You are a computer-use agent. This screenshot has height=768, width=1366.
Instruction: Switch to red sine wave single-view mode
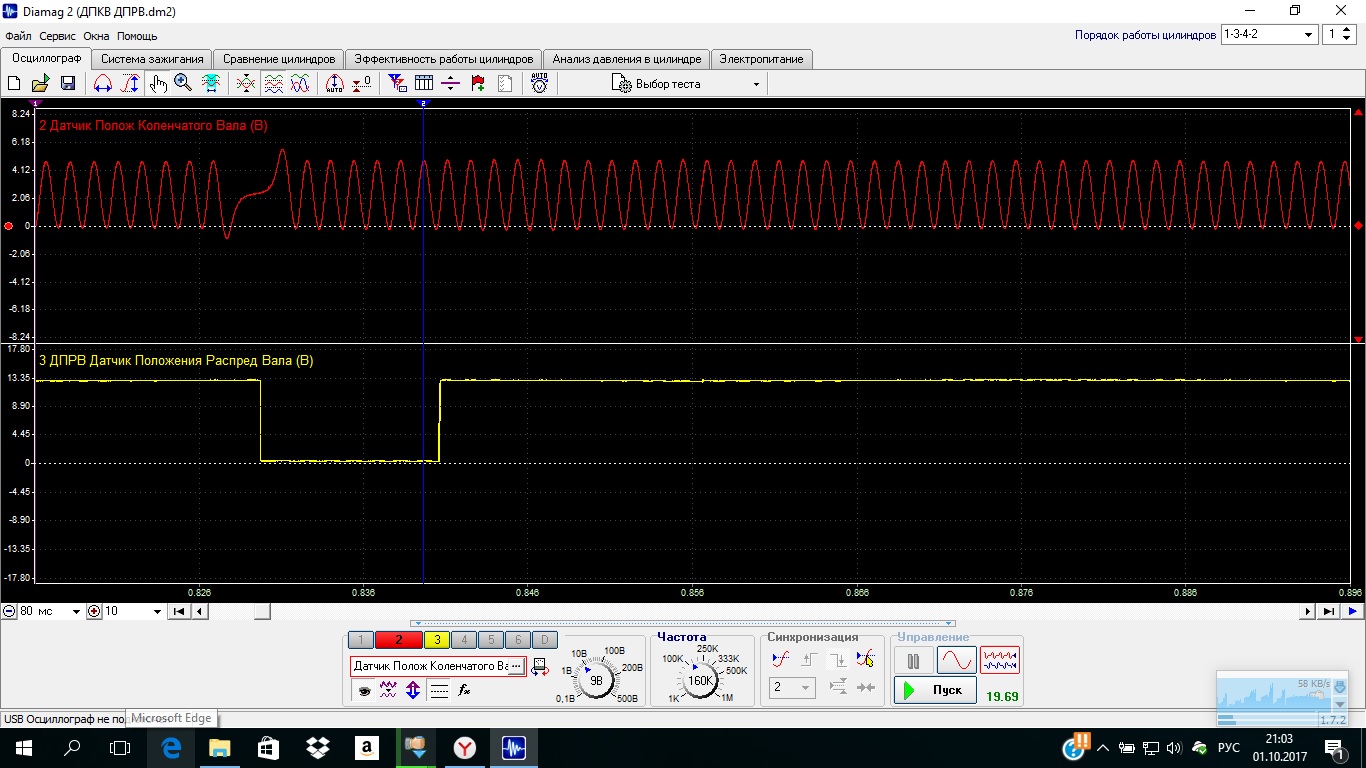(x=956, y=660)
